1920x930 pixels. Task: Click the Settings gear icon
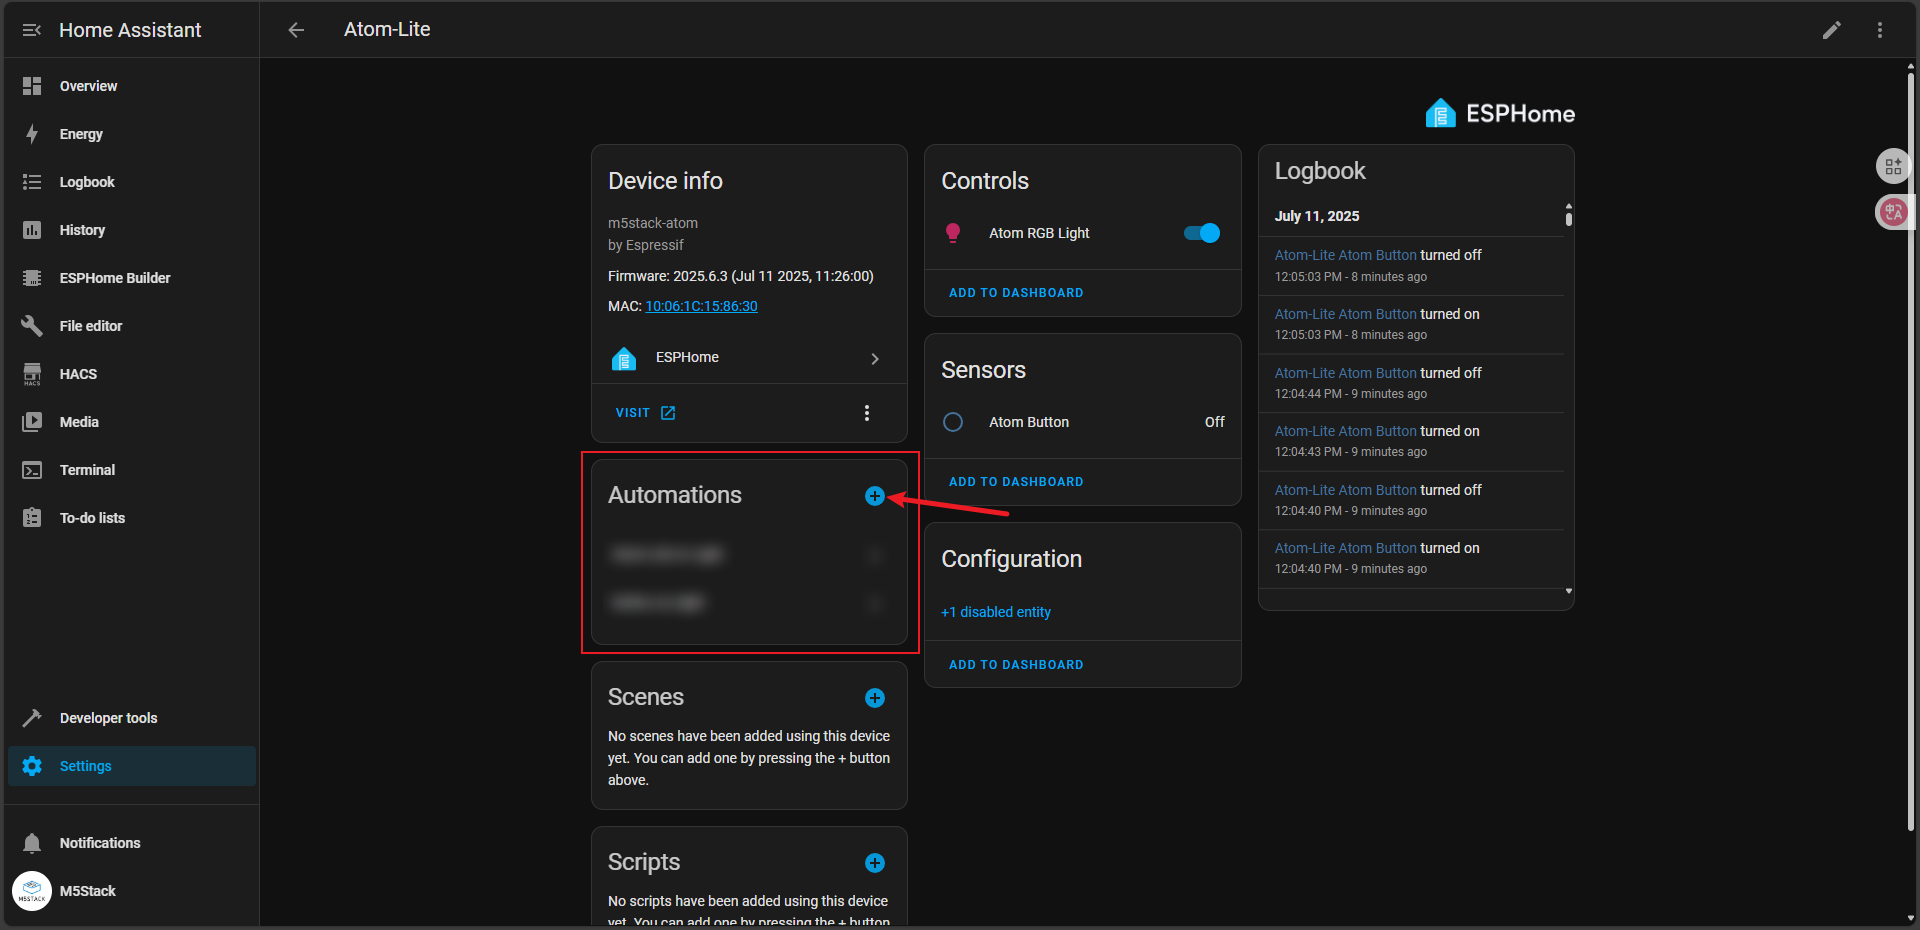click(x=32, y=766)
